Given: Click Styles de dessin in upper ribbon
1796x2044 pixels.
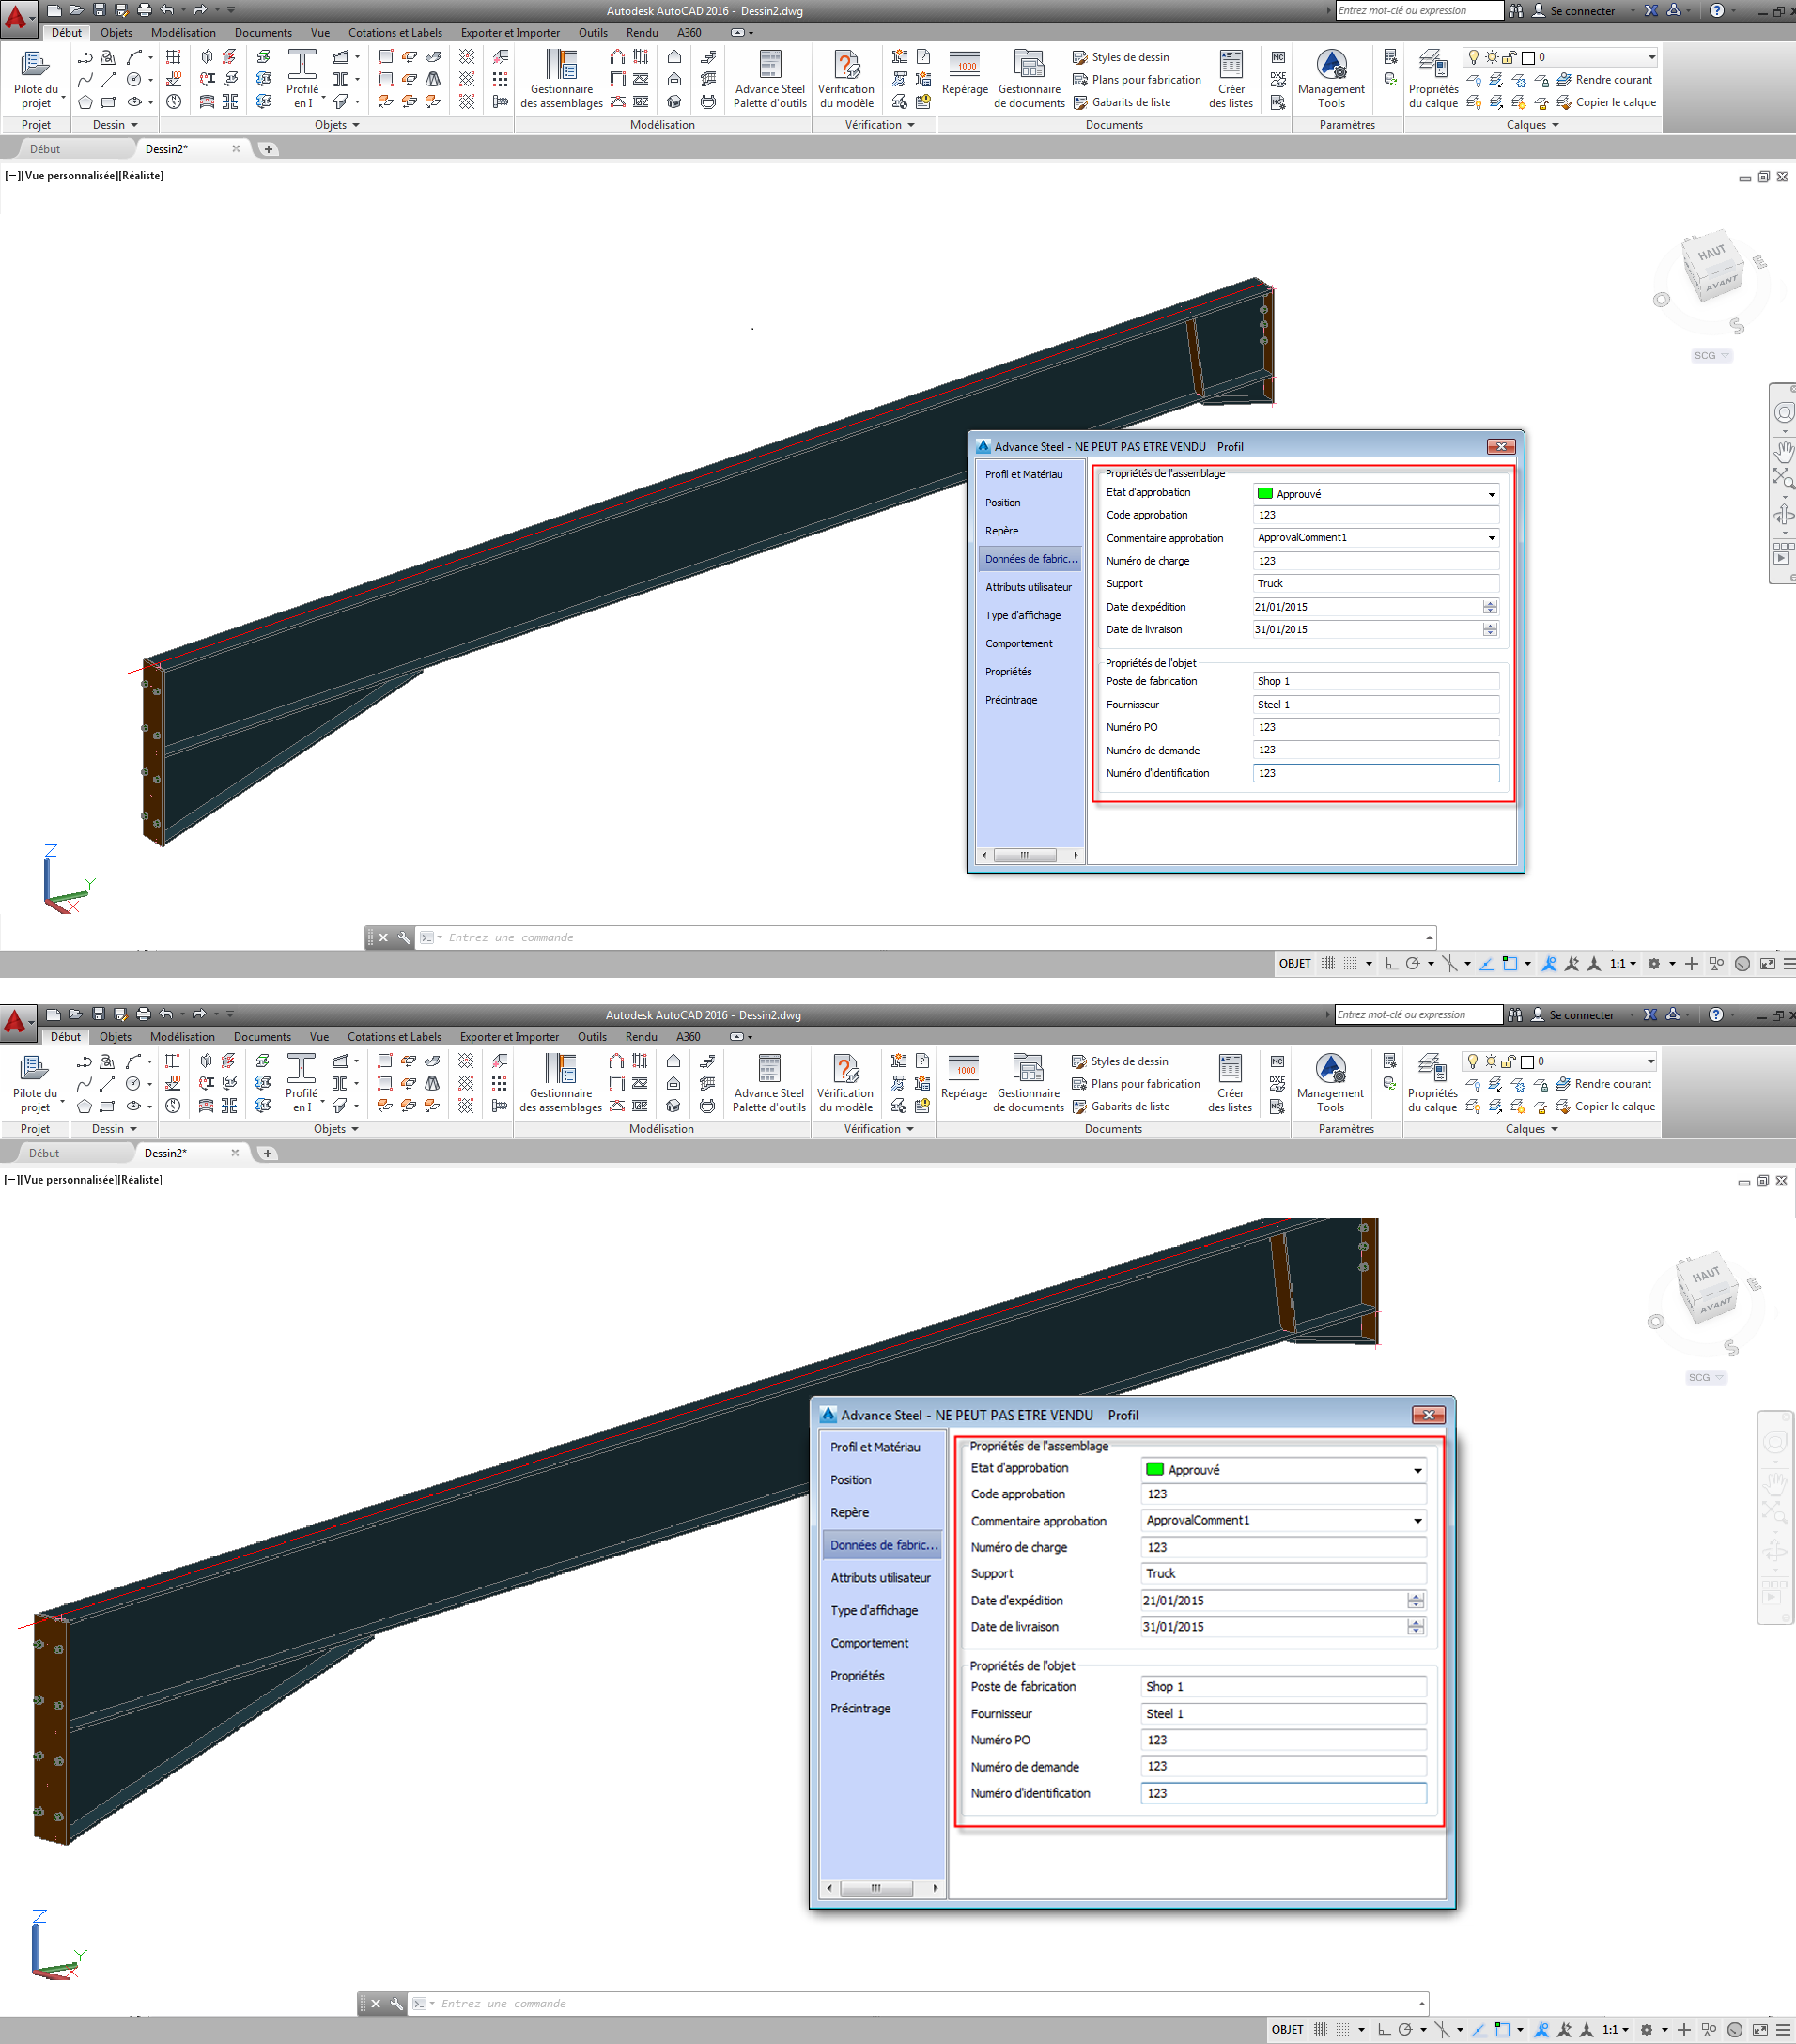Looking at the screenshot, I should tap(1120, 57).
